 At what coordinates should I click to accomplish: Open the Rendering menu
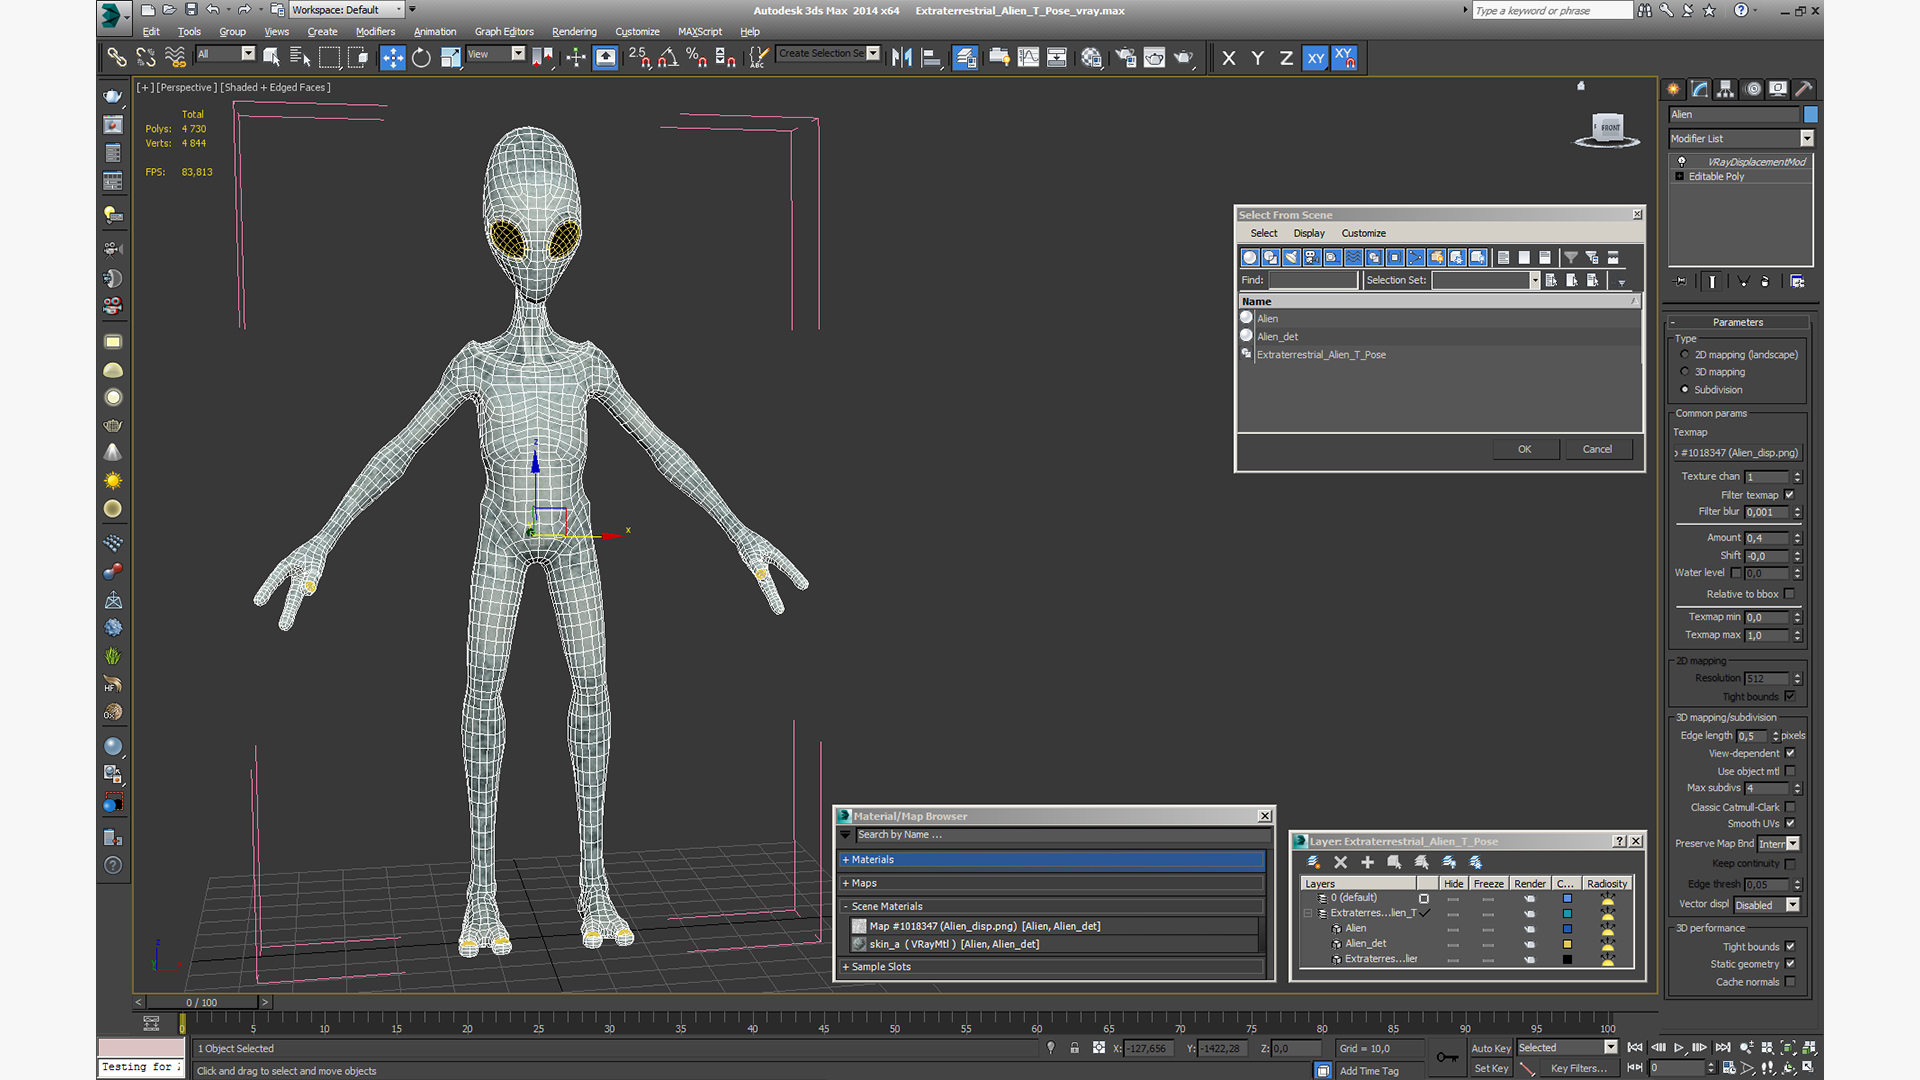(x=574, y=32)
